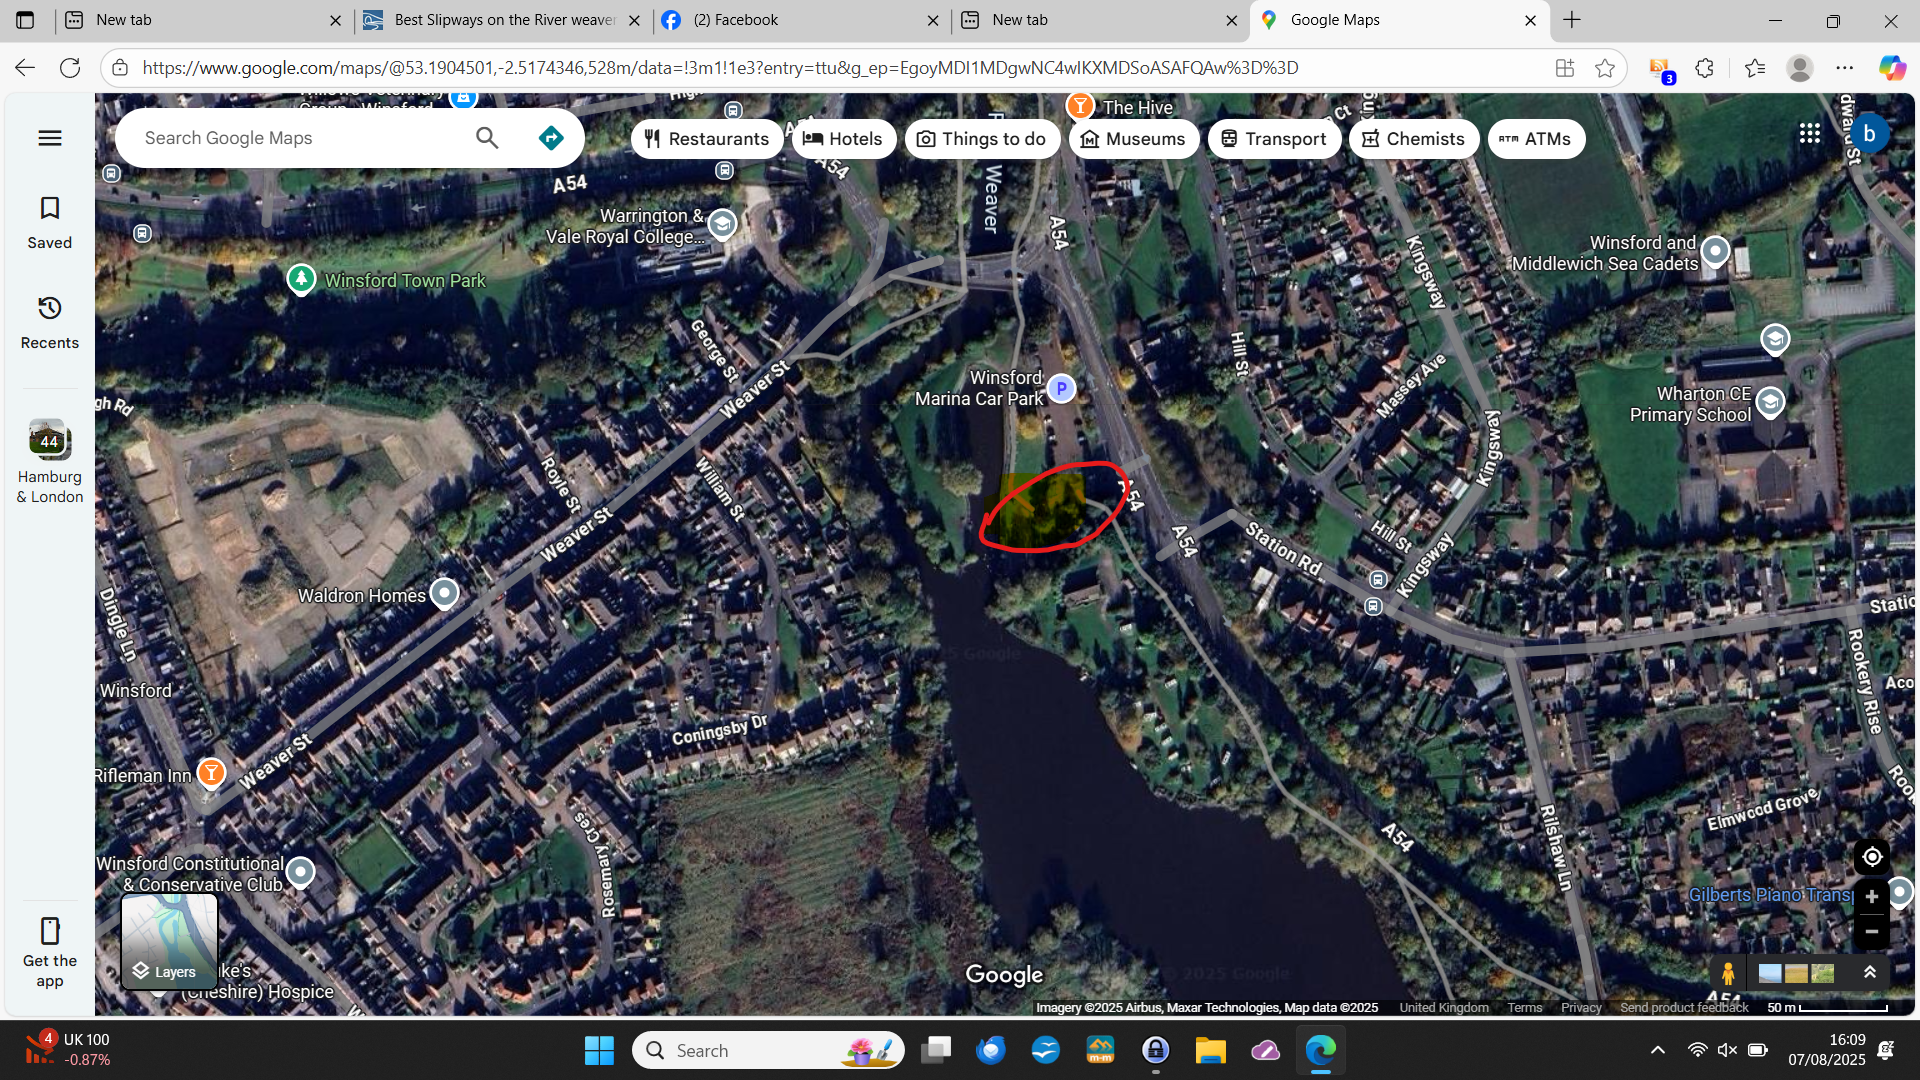Select the Hotels filter chip
The image size is (1920, 1080).
[842, 139]
